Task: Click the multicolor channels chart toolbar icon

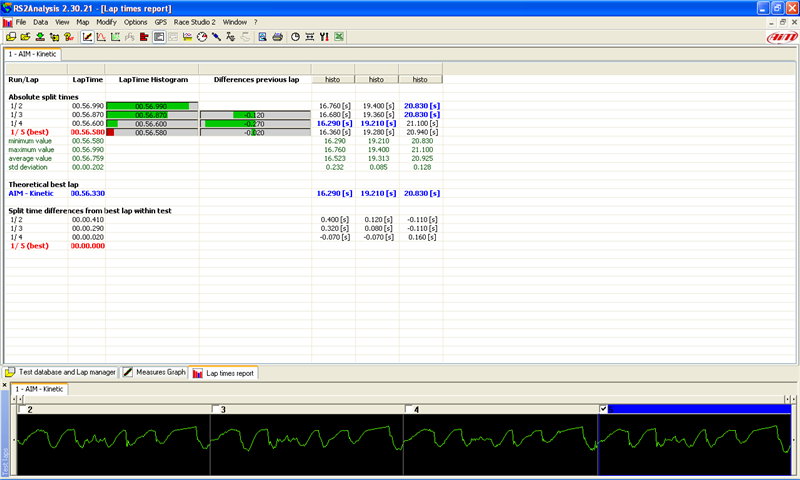Action: (187, 37)
